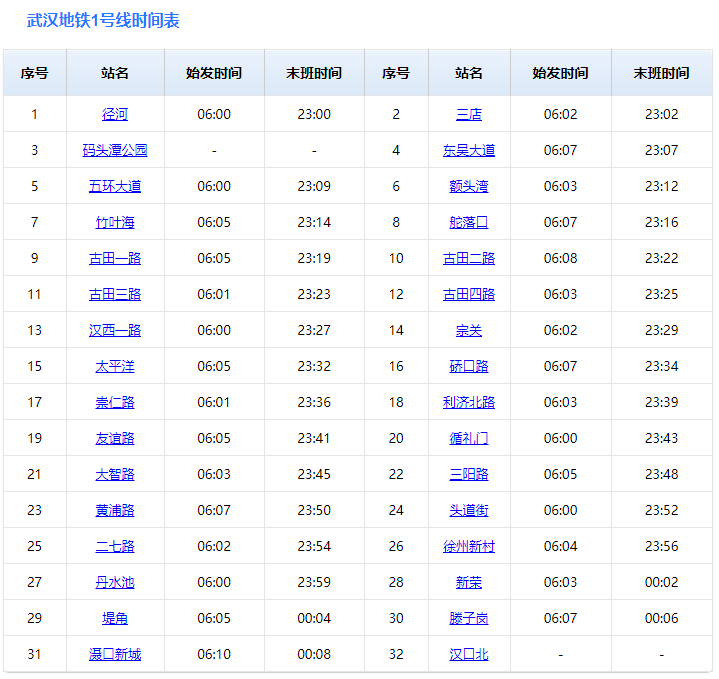
Task: Open the 友谊路 station link
Action: coord(115,438)
